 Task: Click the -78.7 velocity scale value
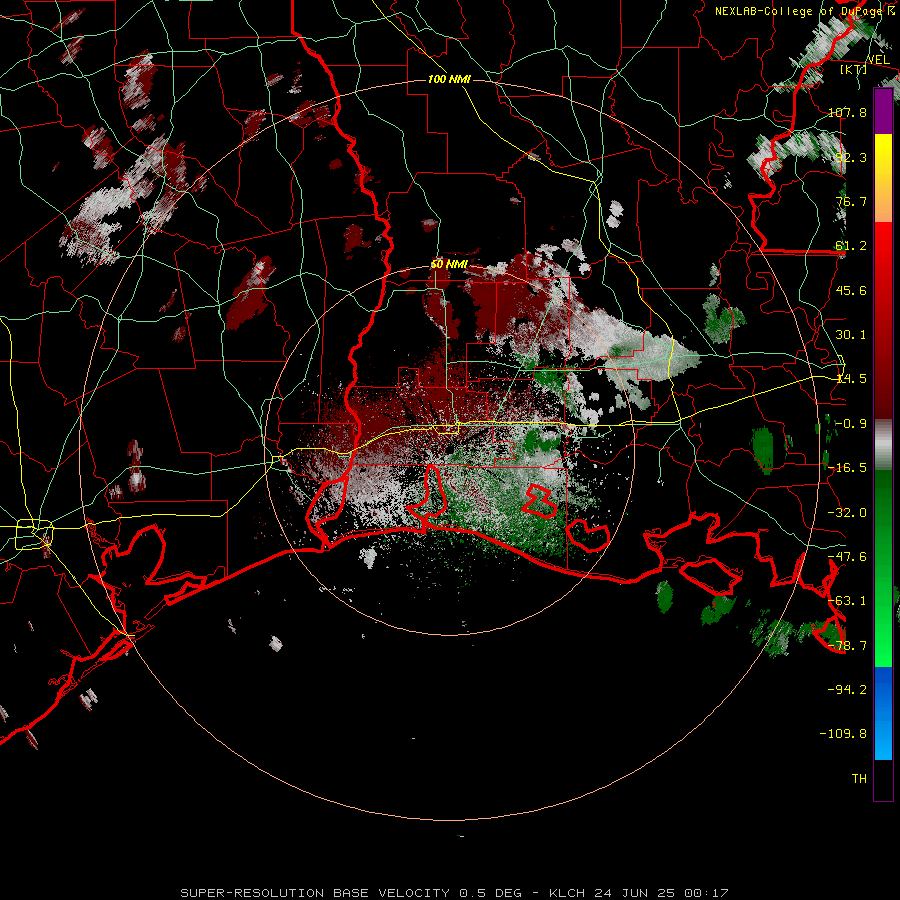[x=847, y=645]
